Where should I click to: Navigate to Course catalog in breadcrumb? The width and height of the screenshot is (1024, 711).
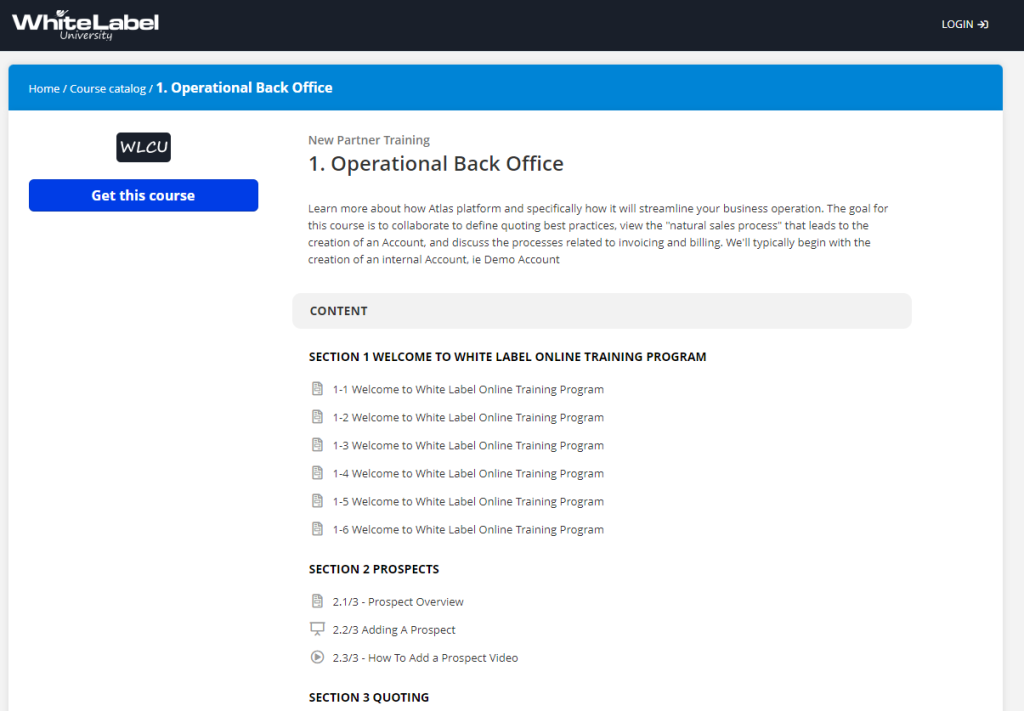point(107,89)
